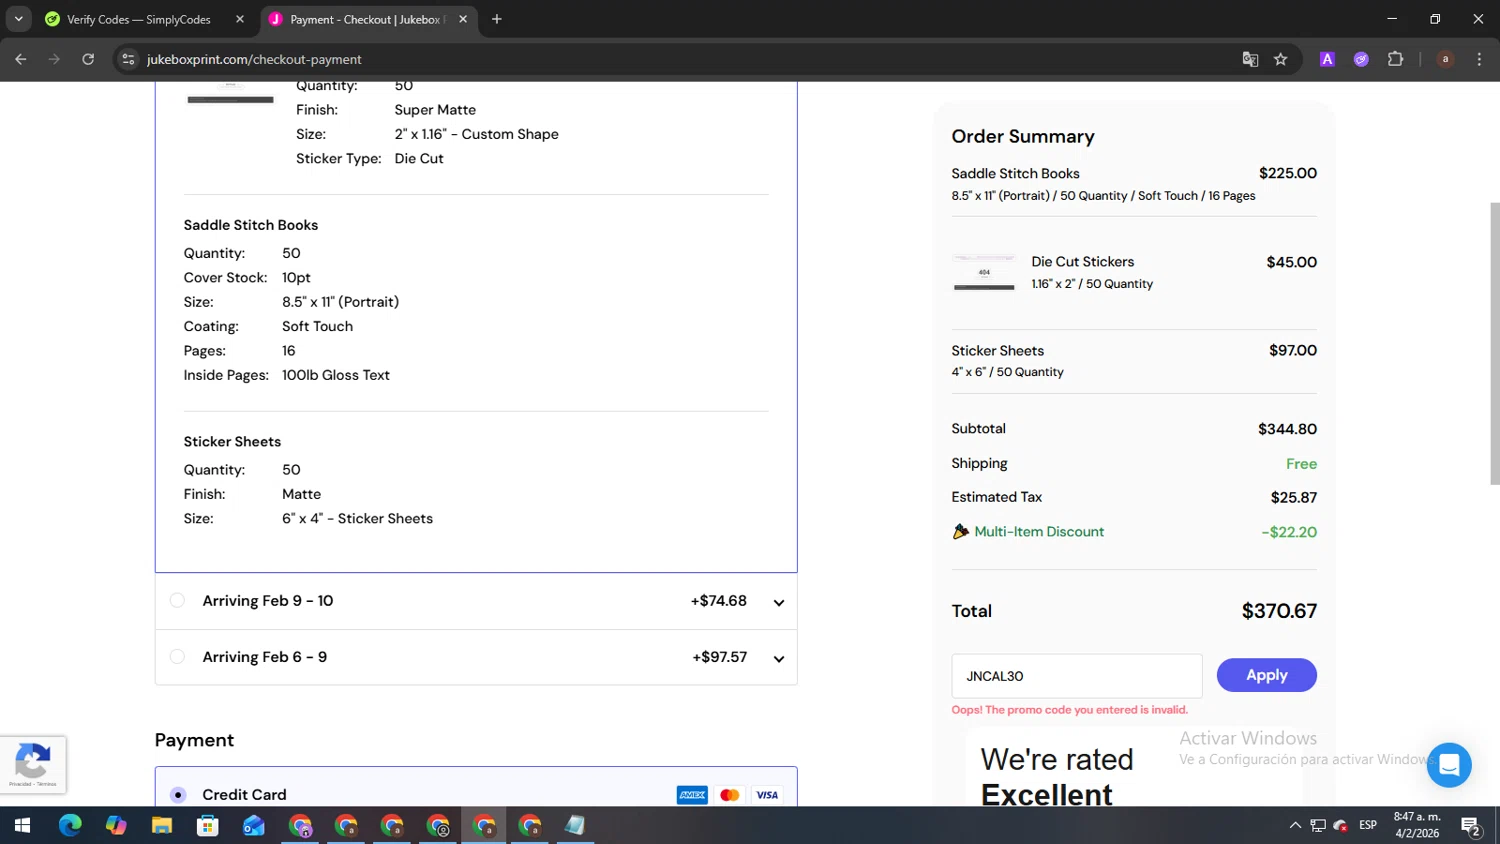Open the Windows notification center
1500x844 pixels.
1470,826
